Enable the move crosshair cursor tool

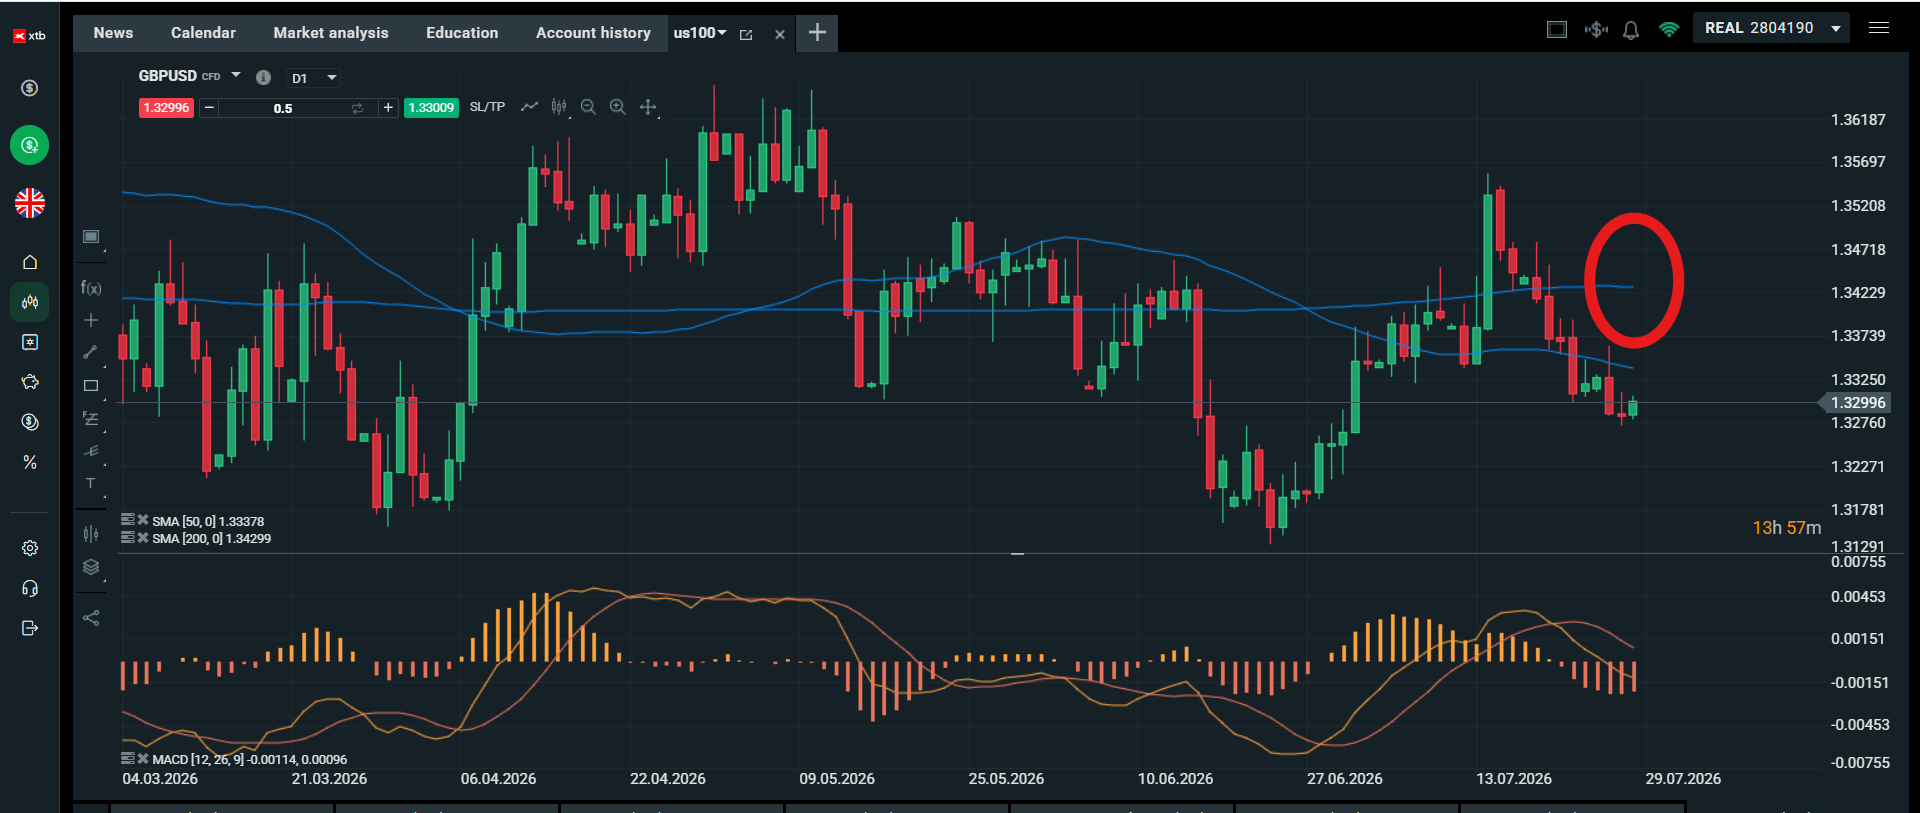[x=648, y=107]
